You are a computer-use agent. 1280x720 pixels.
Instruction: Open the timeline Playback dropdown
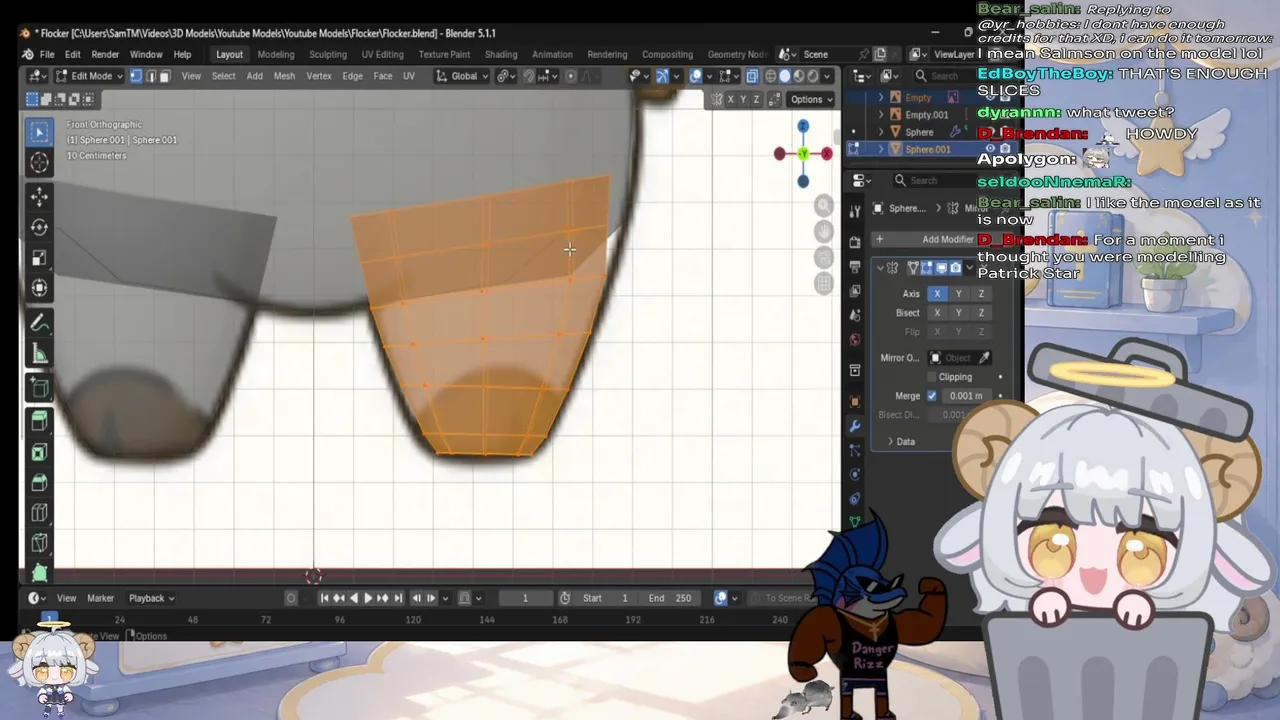(151, 598)
